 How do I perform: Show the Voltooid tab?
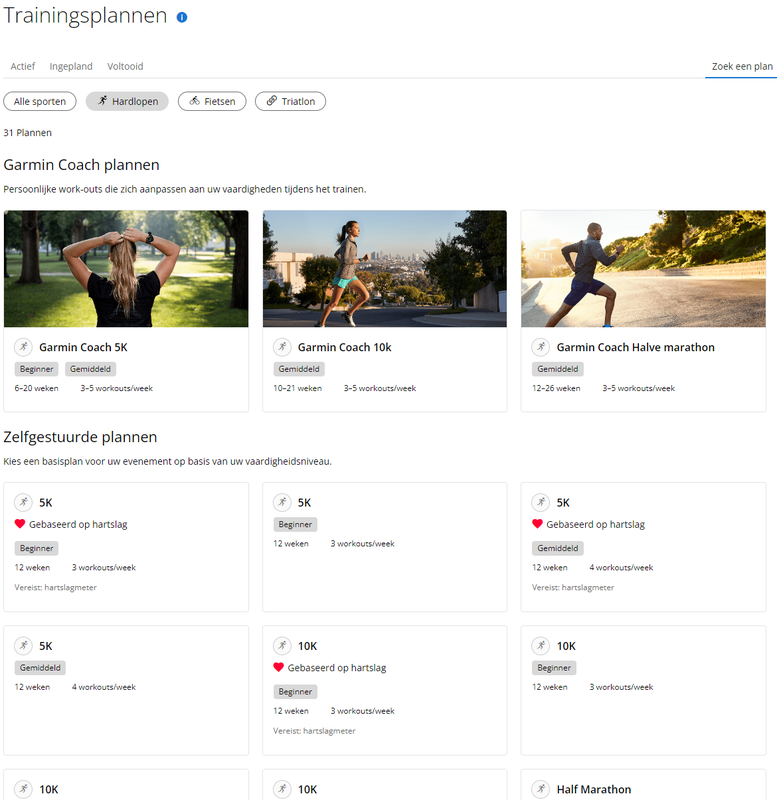(x=125, y=66)
